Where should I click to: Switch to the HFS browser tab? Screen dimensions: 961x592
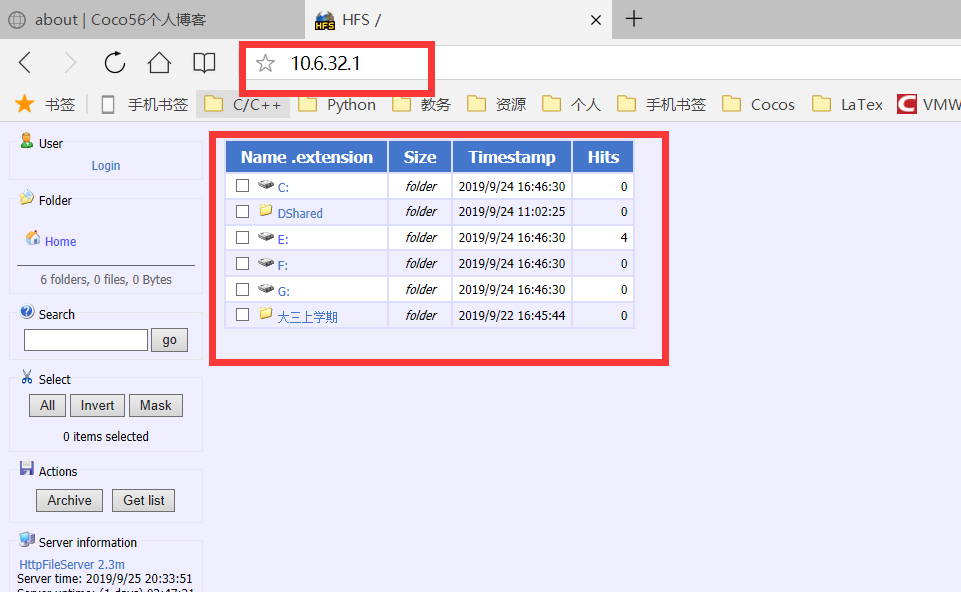pyautogui.click(x=400, y=19)
